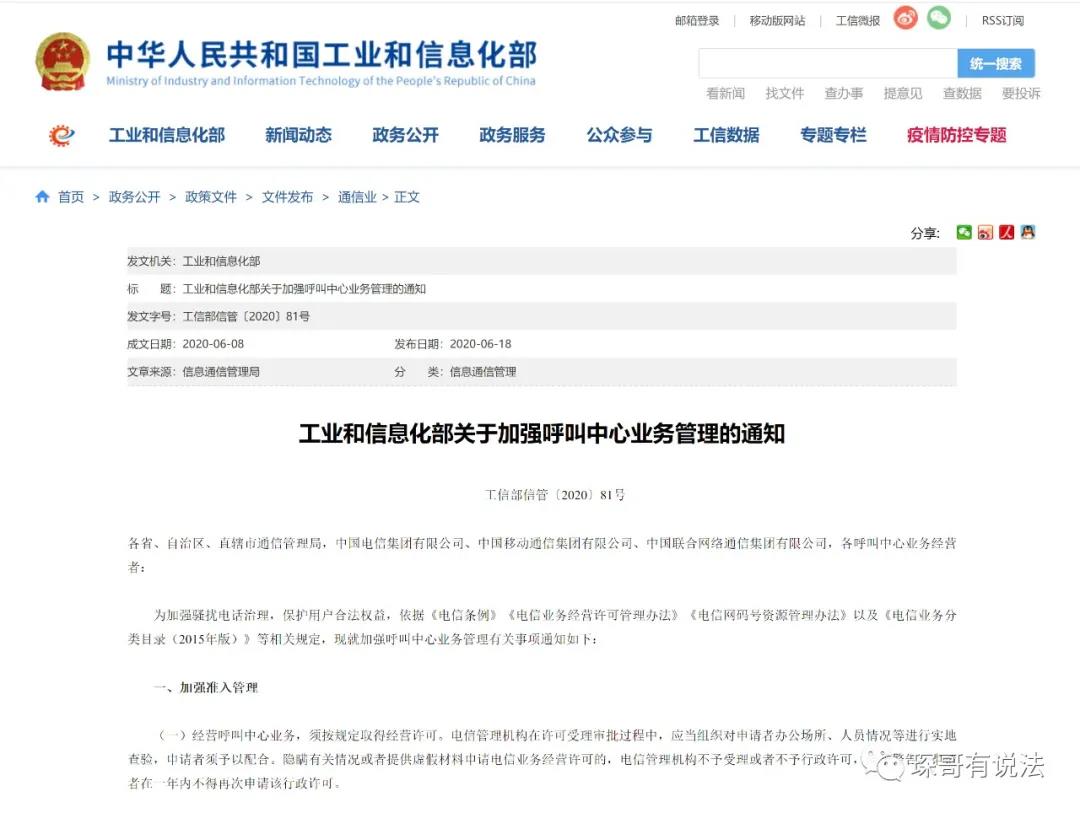Viewport: 1080px width, 813px height.
Task: Open 疫情防控专题 nav menu
Action: [957, 135]
